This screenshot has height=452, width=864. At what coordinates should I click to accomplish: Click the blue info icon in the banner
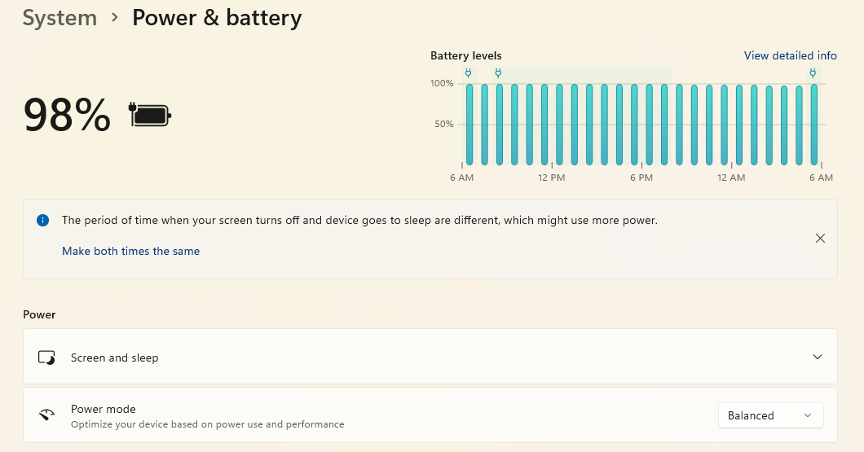43,220
